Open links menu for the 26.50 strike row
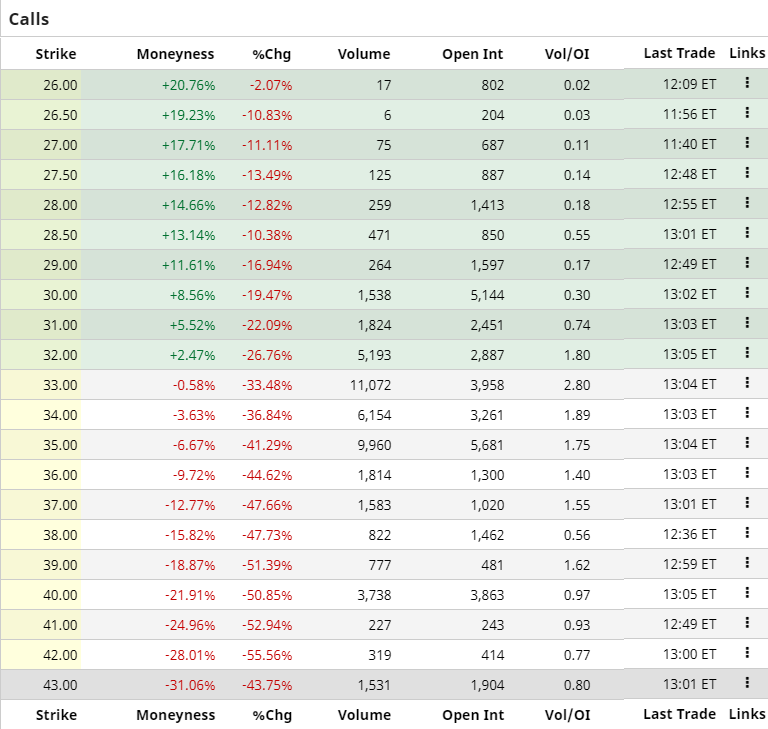Image resolution: width=768 pixels, height=729 pixels. [747, 113]
